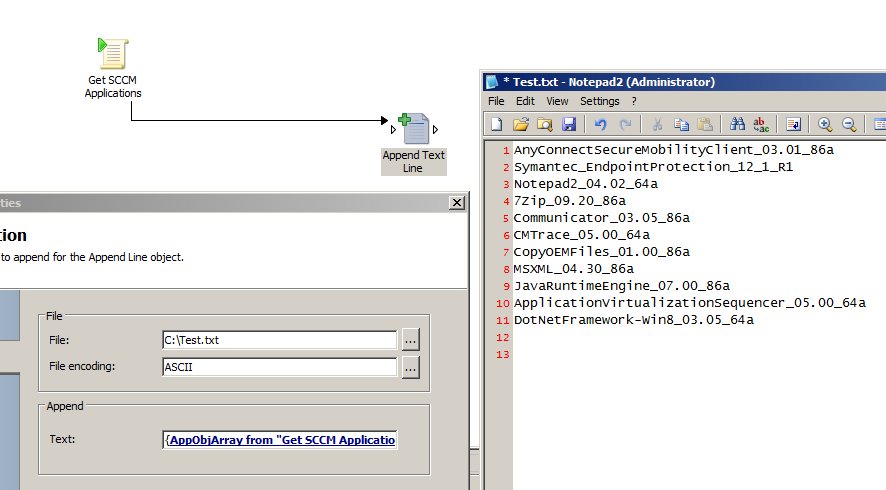Image resolution: width=886 pixels, height=490 pixels.
Task: Click line number 12 in the margin
Action: pyautogui.click(x=503, y=337)
